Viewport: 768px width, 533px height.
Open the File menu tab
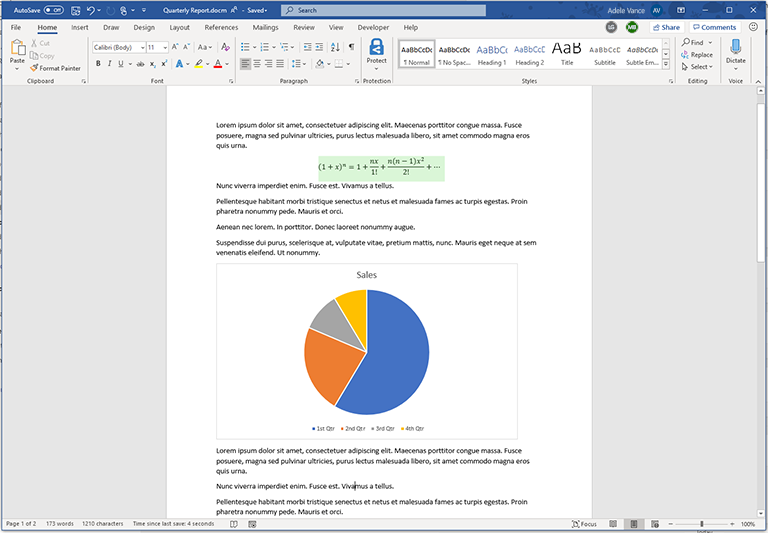coord(16,27)
